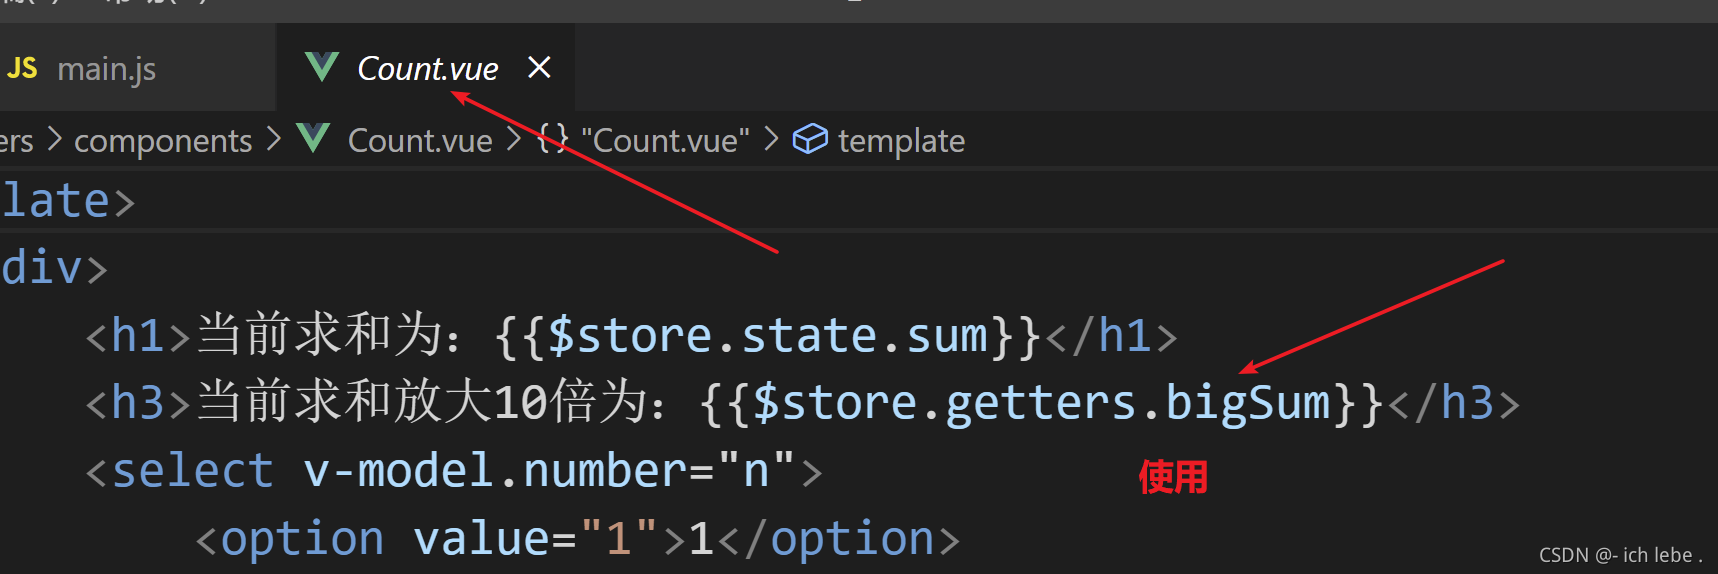The width and height of the screenshot is (1718, 574).
Task: Click the value="1" attribute
Action: click(535, 539)
